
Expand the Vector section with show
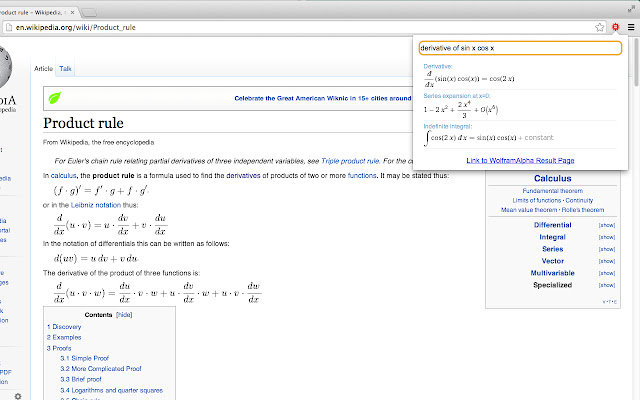(x=607, y=261)
